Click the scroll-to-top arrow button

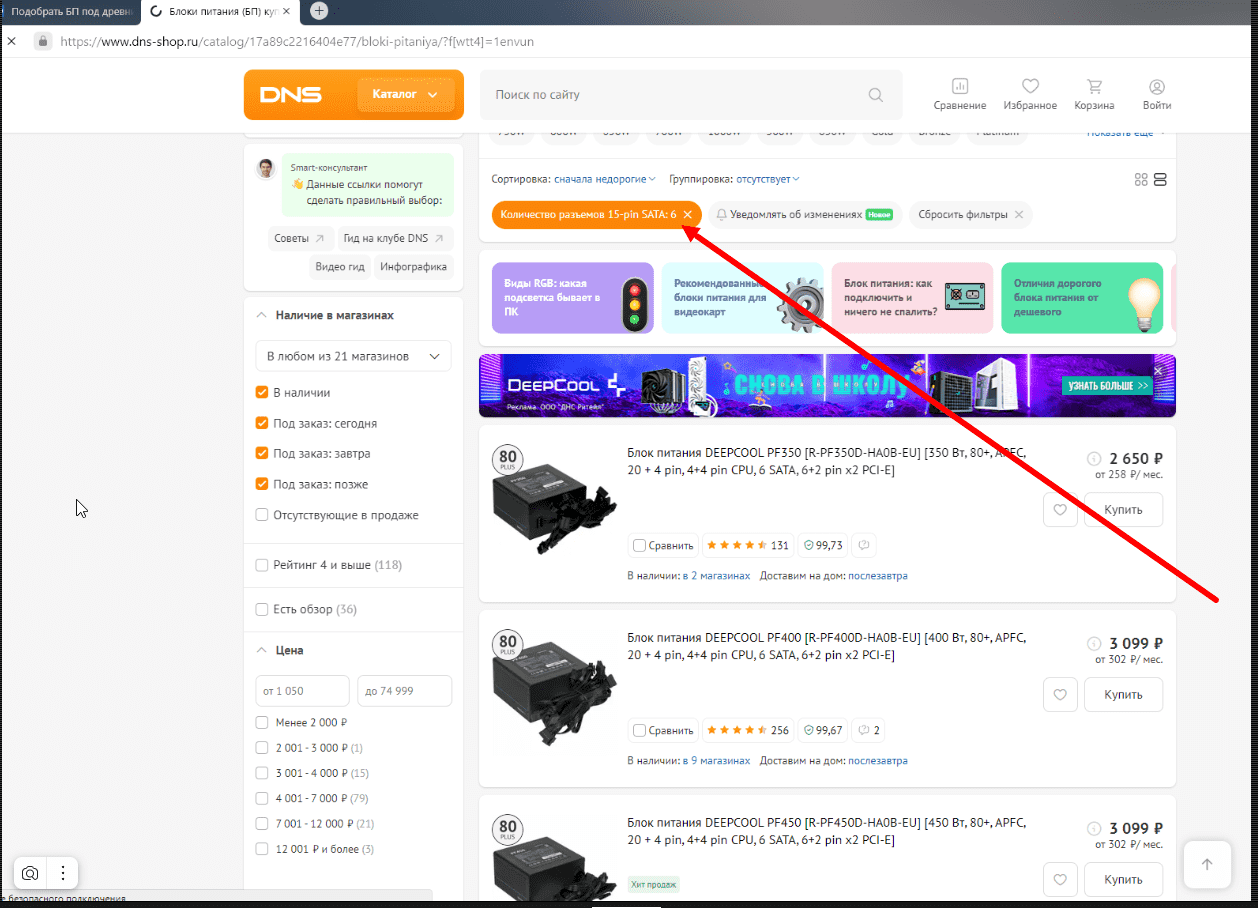[x=1207, y=864]
